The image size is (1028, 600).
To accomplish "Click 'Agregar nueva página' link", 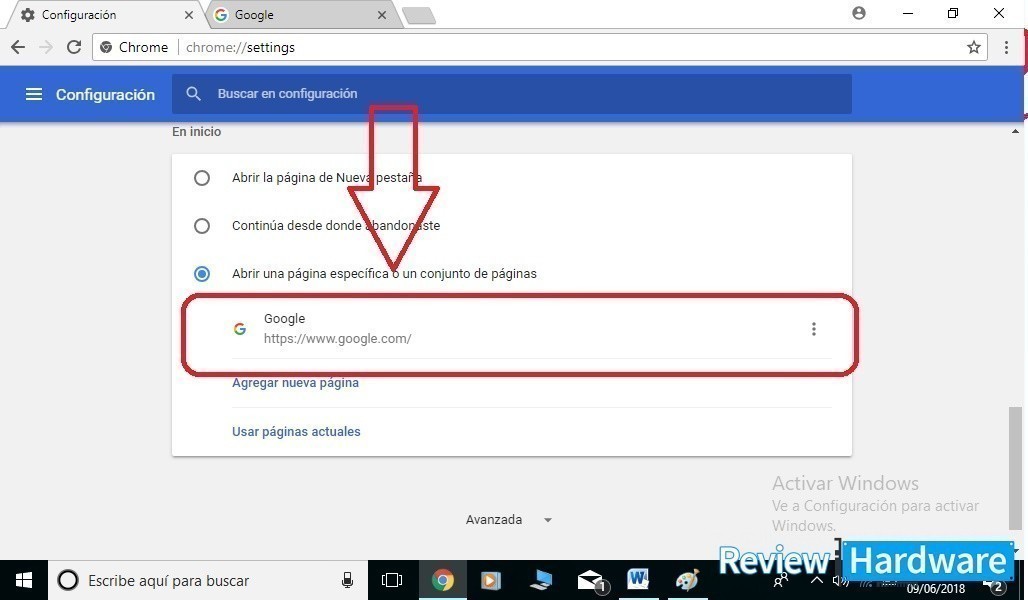I will [x=295, y=383].
